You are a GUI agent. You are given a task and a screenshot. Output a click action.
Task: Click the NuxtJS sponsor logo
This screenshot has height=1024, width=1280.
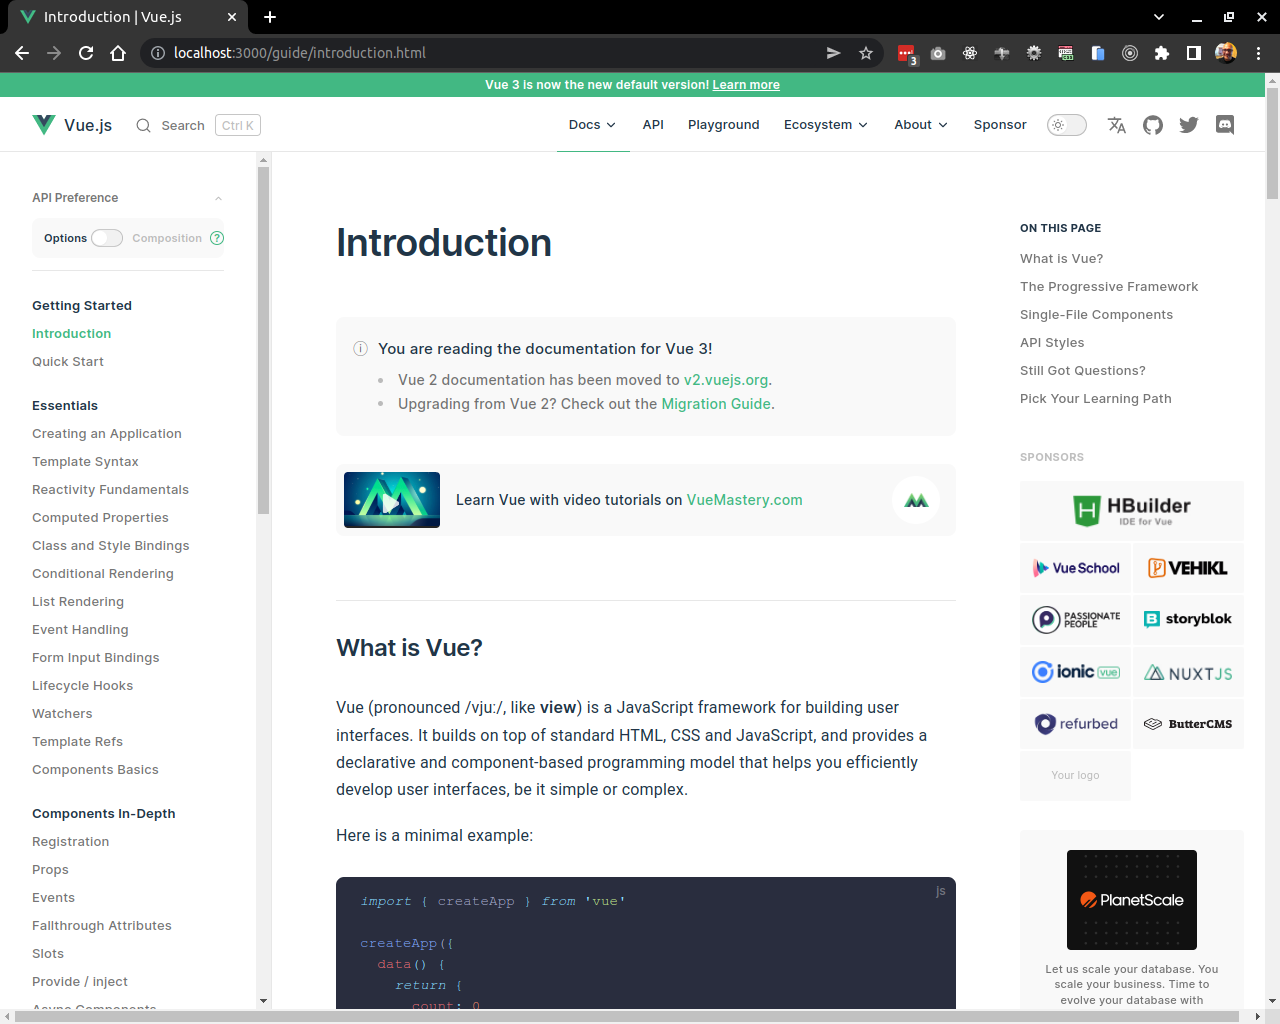click(x=1188, y=672)
